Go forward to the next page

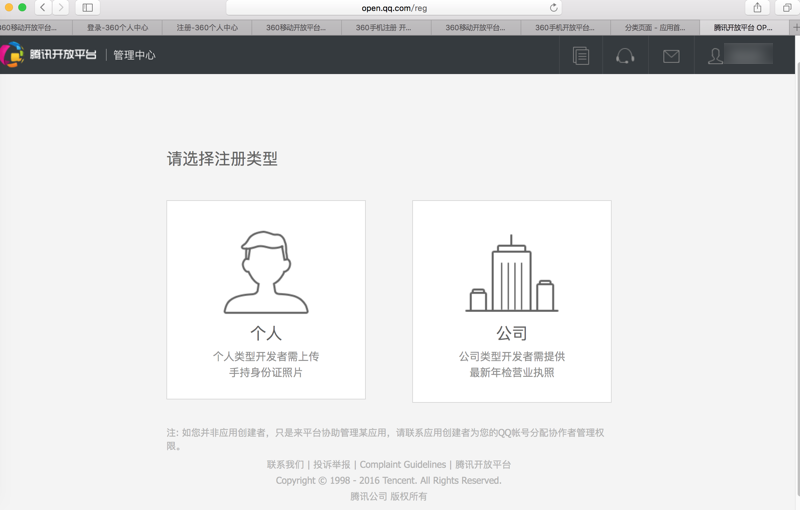click(61, 7)
